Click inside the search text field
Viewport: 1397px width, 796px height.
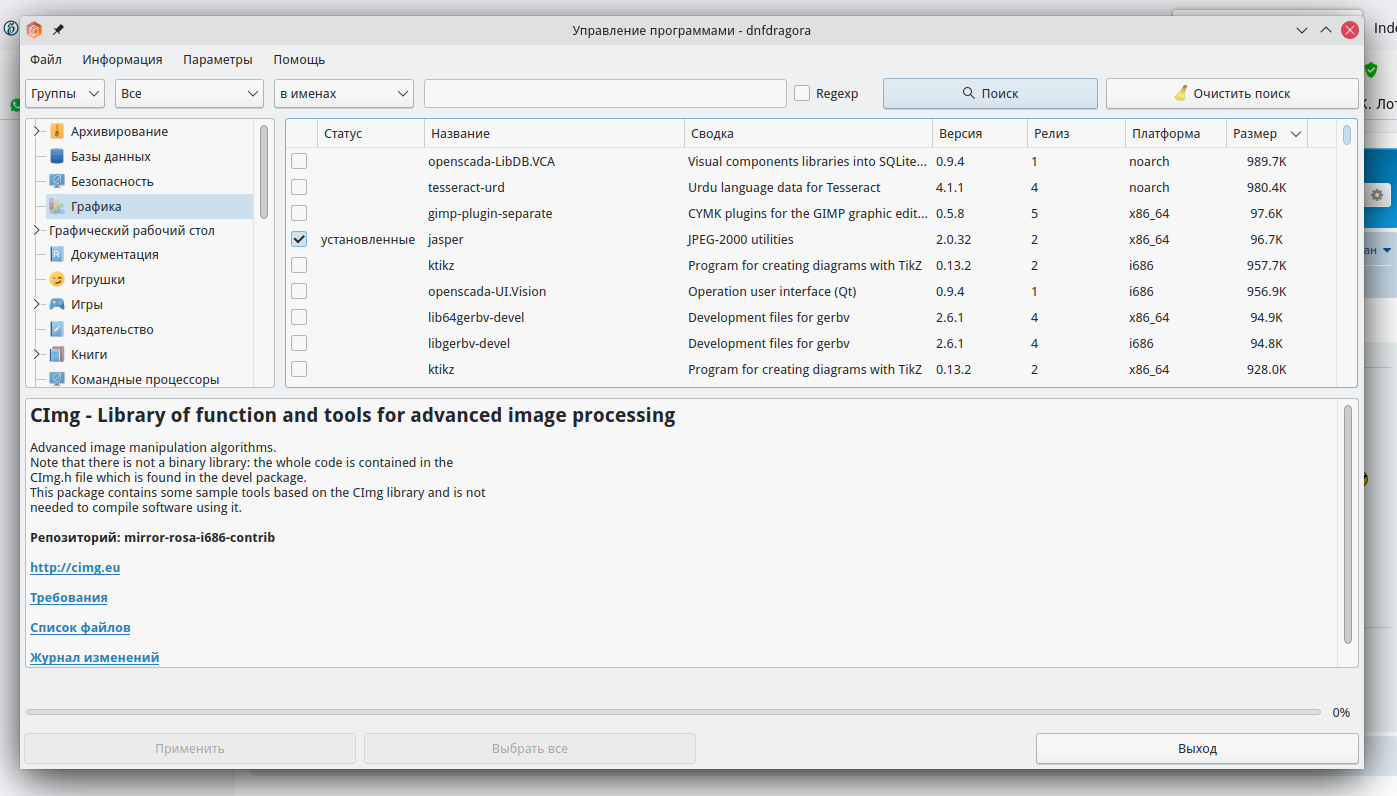tap(605, 93)
